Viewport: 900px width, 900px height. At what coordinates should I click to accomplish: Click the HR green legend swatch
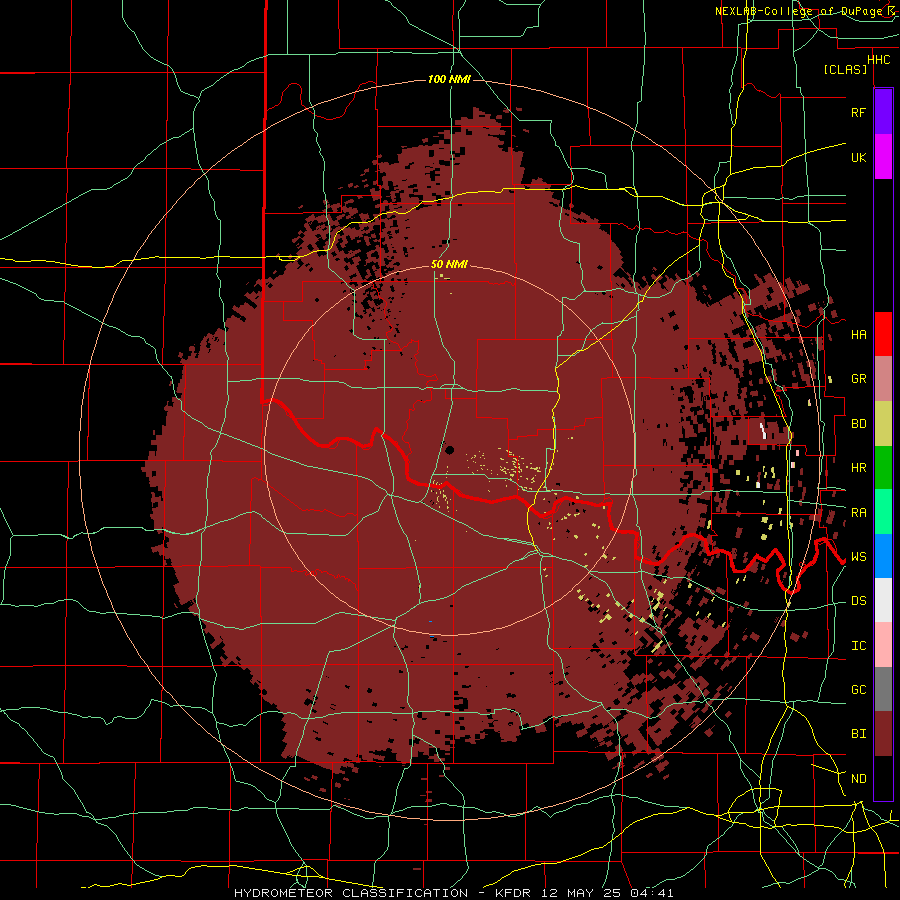pyautogui.click(x=883, y=468)
